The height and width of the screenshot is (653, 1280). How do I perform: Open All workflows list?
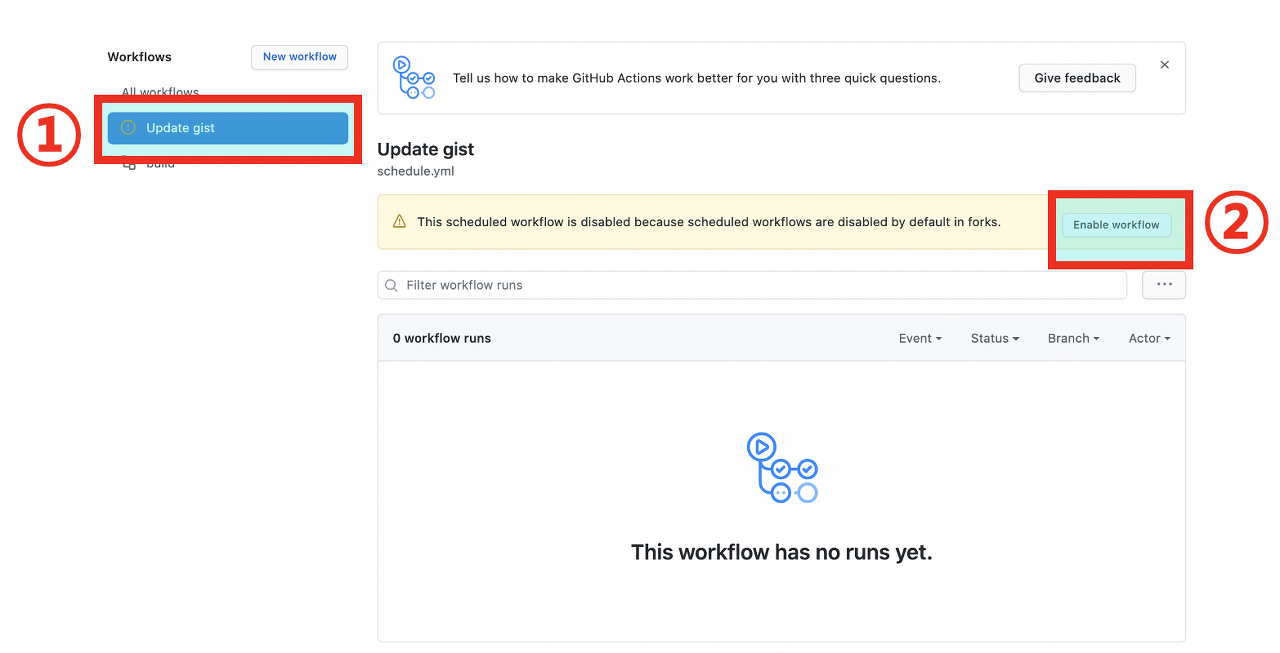(x=160, y=92)
